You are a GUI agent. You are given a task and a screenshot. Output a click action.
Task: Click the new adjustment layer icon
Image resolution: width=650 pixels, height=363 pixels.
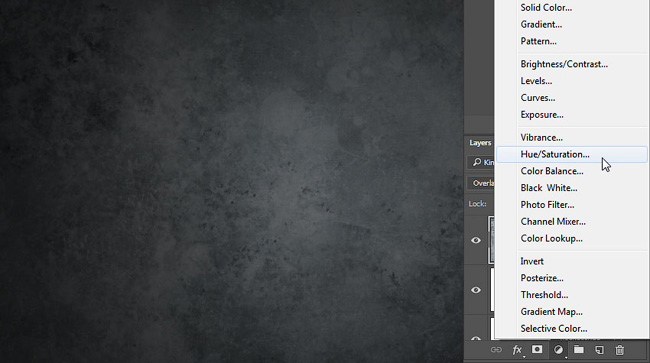[558, 350]
